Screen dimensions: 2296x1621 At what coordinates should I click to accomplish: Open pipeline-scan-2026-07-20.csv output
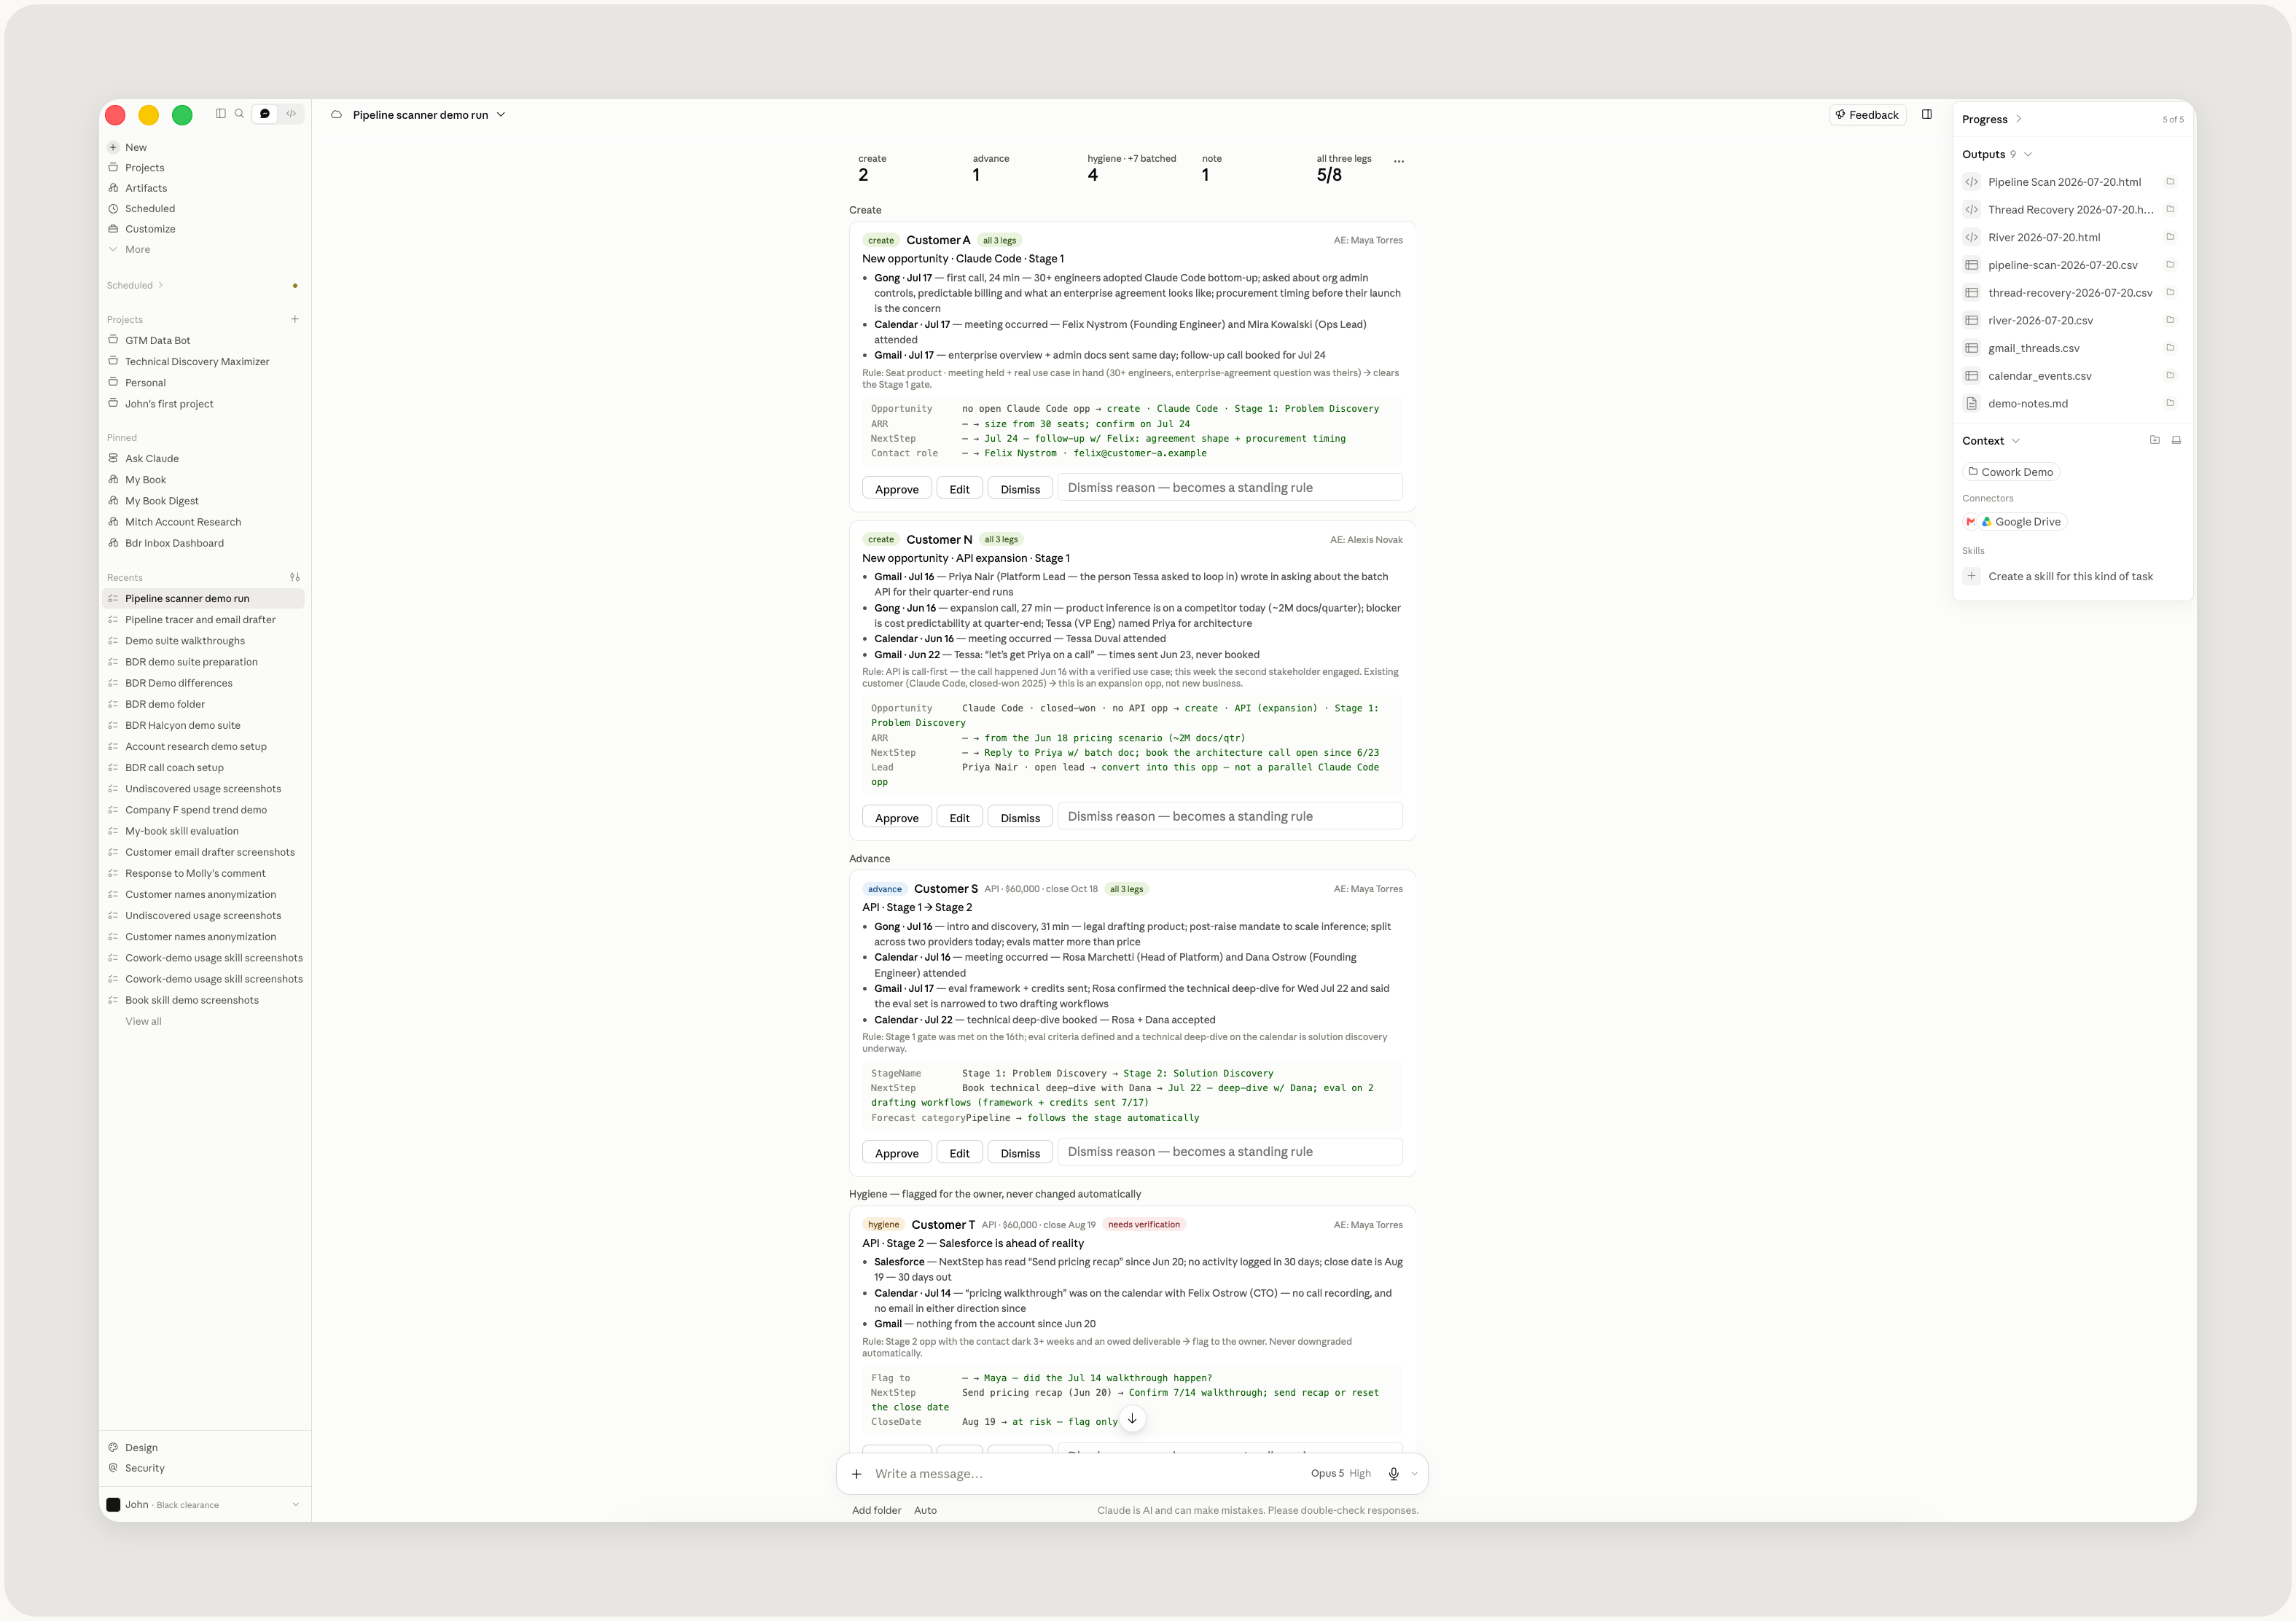click(x=2062, y=265)
